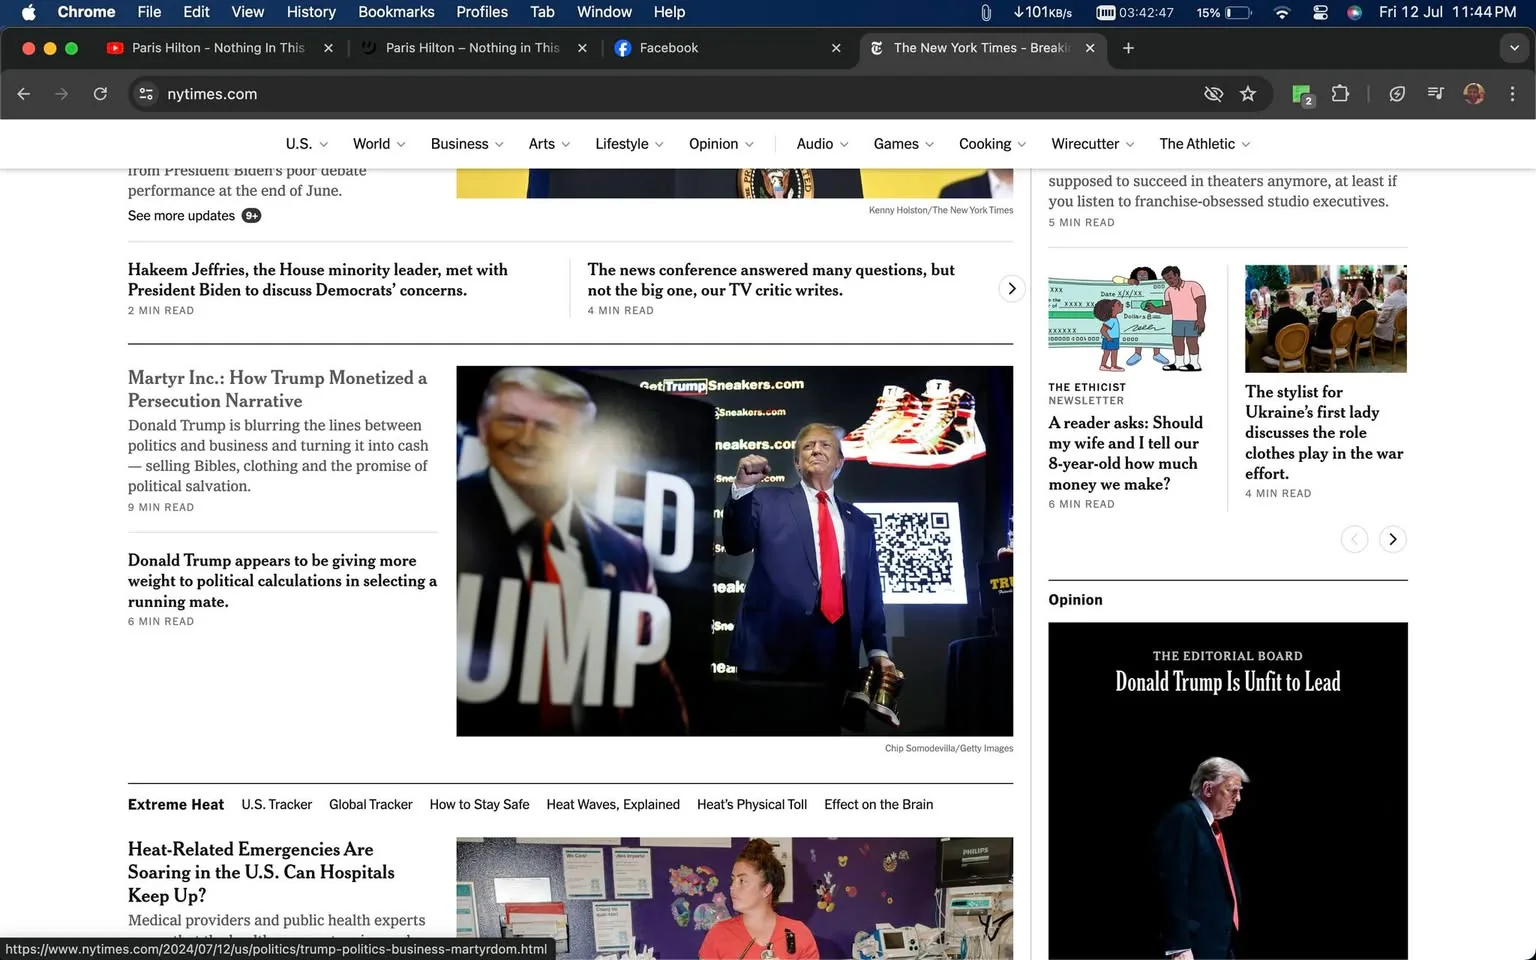The image size is (1536, 960).
Task: Open the Ethicist check illustration thumbnail
Action: pyautogui.click(x=1128, y=319)
